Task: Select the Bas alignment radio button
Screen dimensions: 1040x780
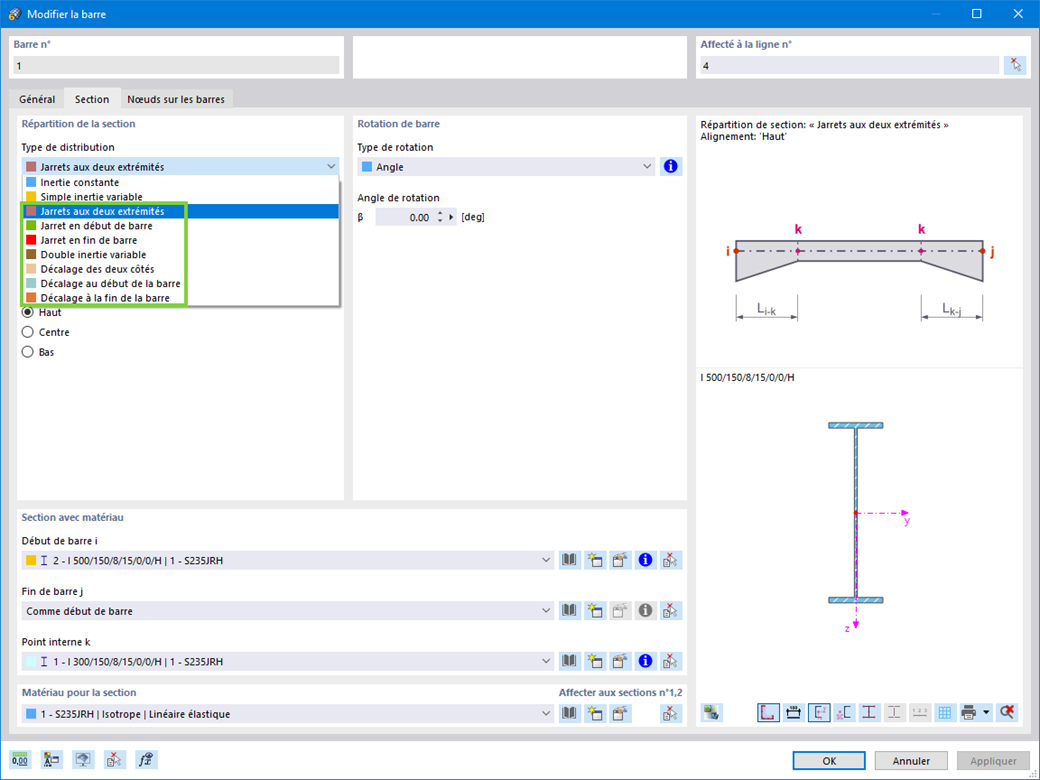Action: (x=28, y=352)
